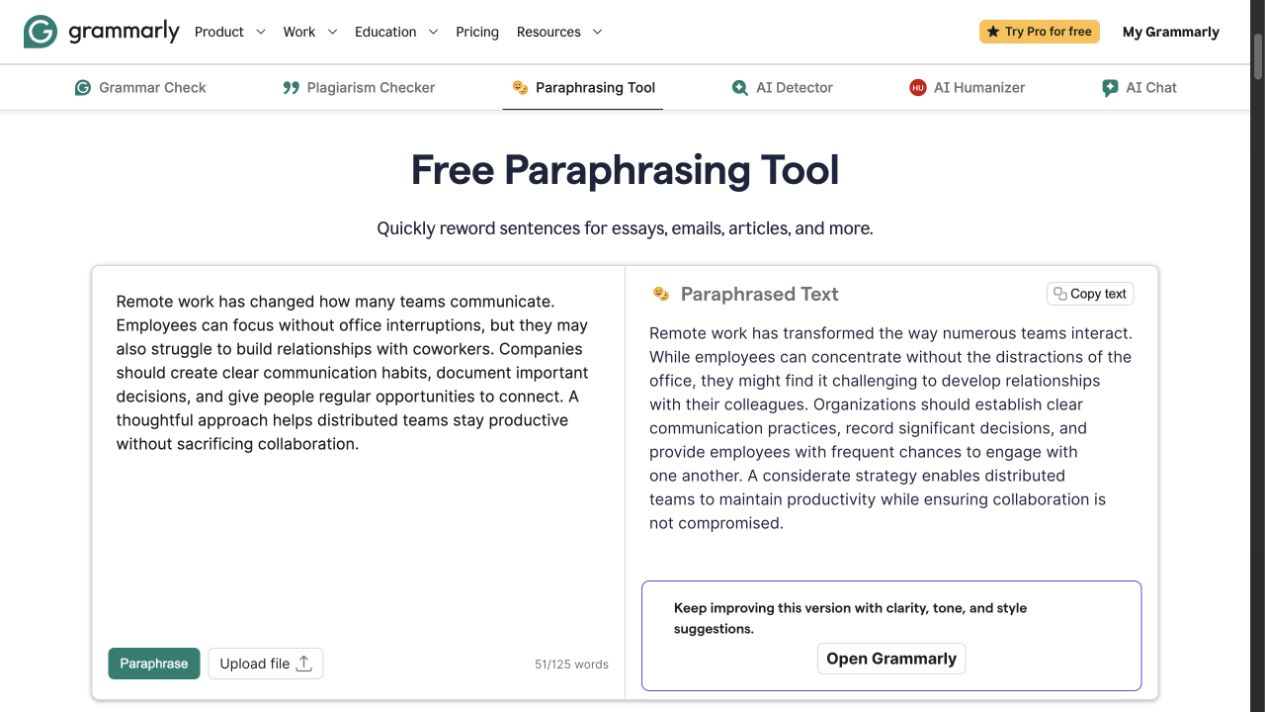Expand the Resources dropdown chevron
The image size is (1265, 712).
(597, 32)
